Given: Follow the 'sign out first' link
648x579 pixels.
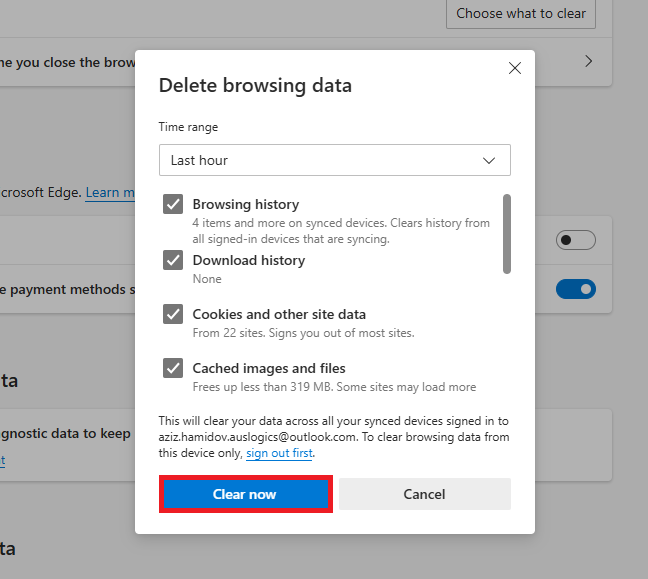Looking at the screenshot, I should [x=280, y=454].
